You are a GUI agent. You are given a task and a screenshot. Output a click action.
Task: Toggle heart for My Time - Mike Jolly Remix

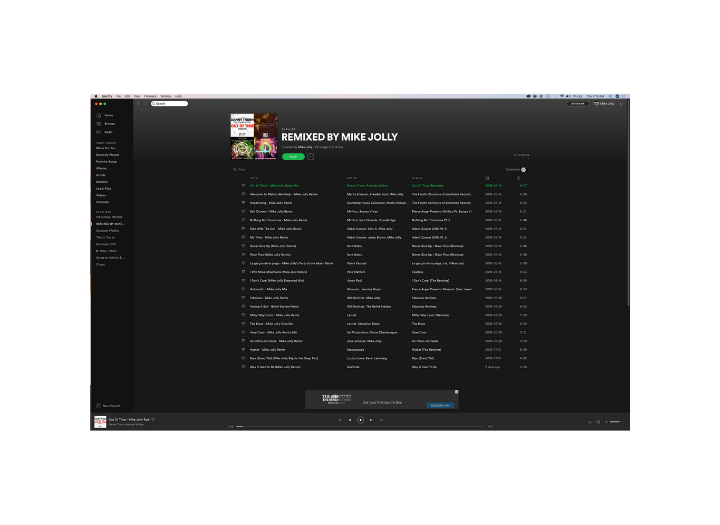(x=243, y=237)
